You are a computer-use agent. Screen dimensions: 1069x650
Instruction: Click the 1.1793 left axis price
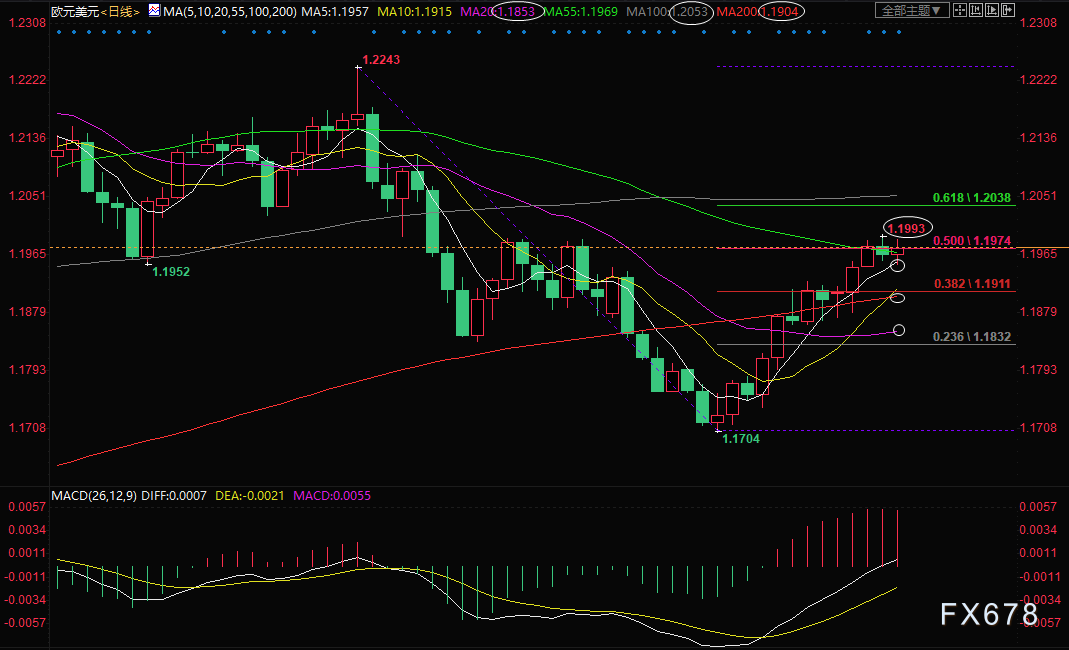pyautogui.click(x=27, y=370)
